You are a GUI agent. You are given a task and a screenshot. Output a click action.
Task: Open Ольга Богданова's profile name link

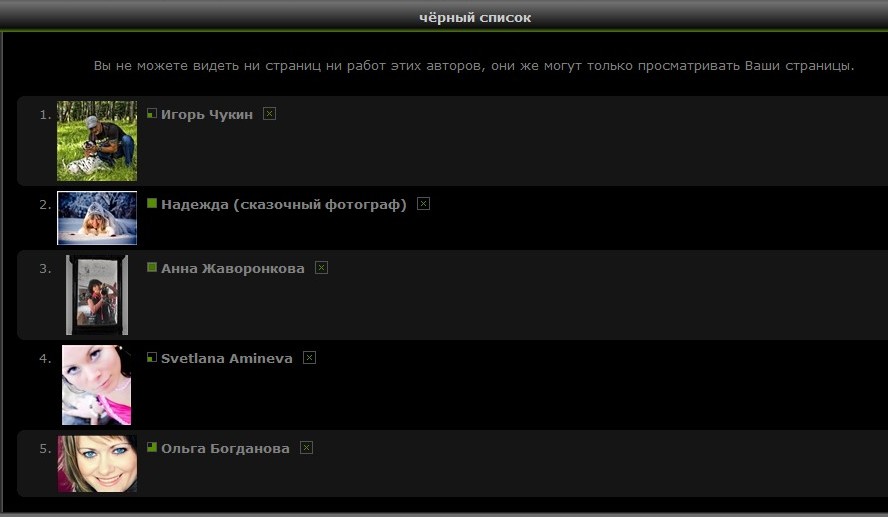click(x=225, y=449)
